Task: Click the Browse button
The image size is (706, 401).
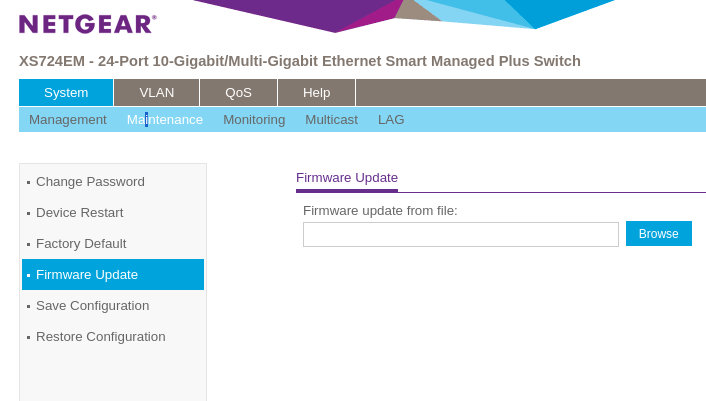Action: click(659, 234)
